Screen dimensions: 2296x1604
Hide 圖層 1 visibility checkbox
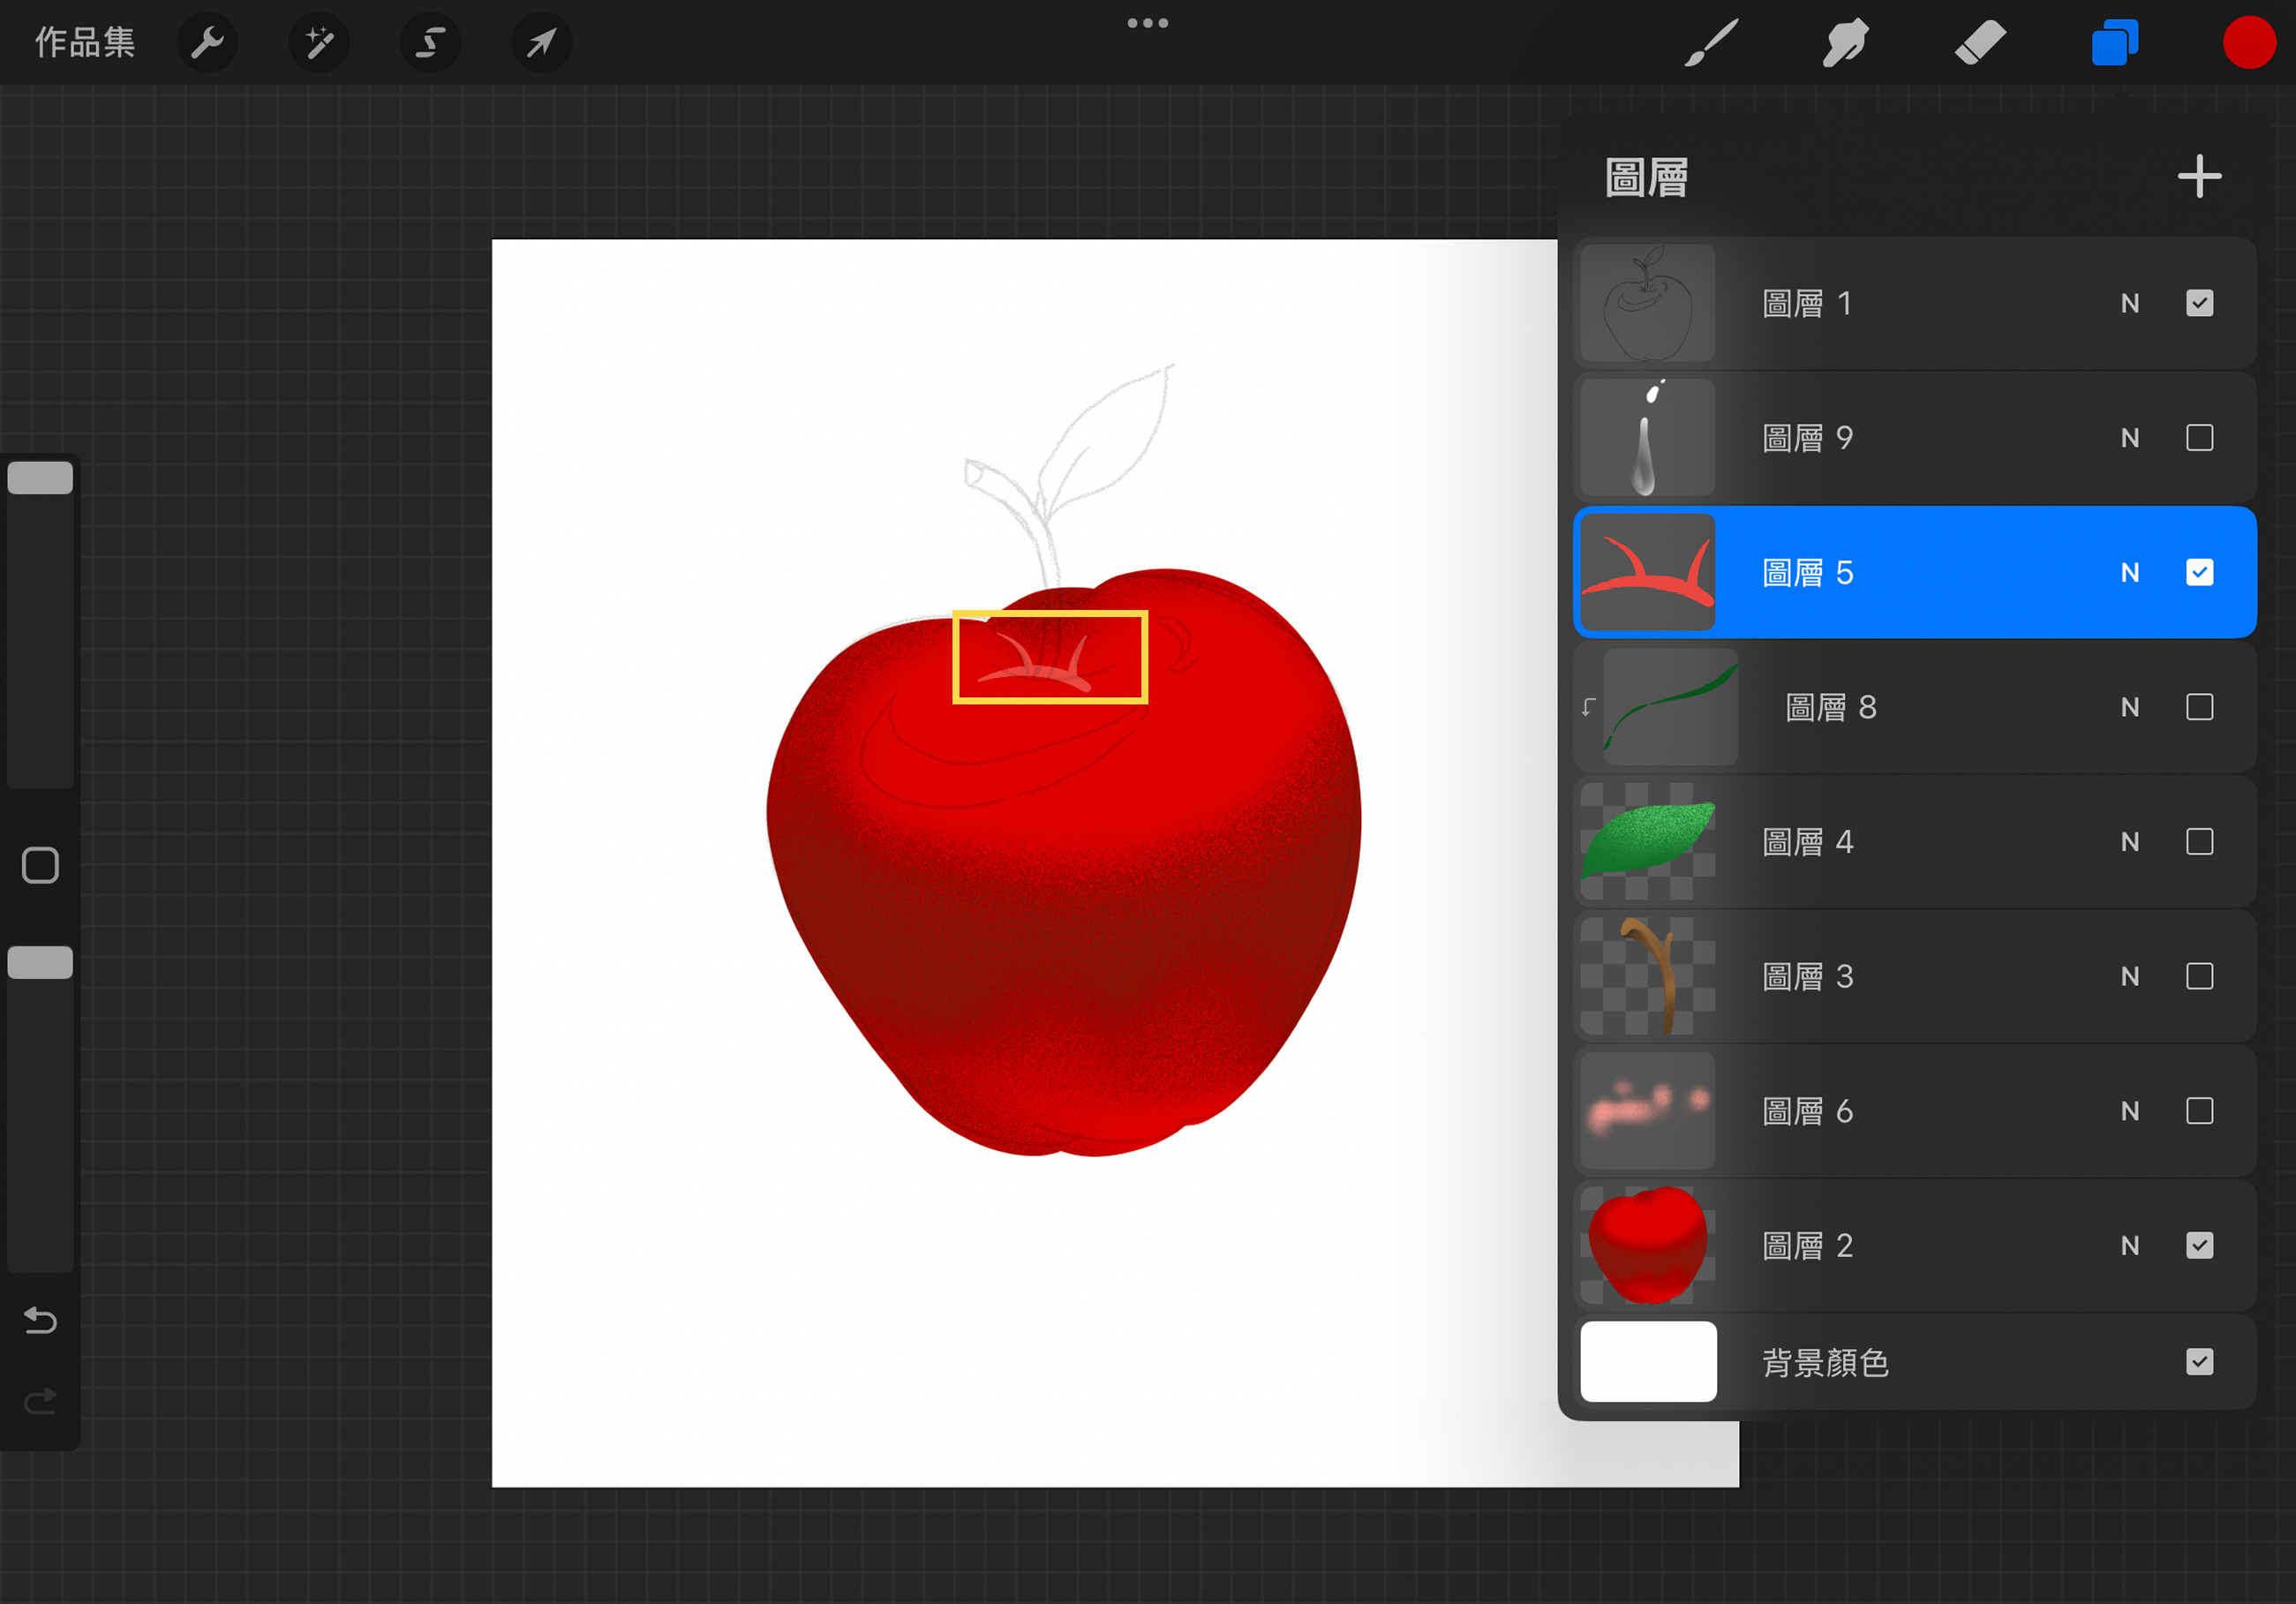(2199, 303)
